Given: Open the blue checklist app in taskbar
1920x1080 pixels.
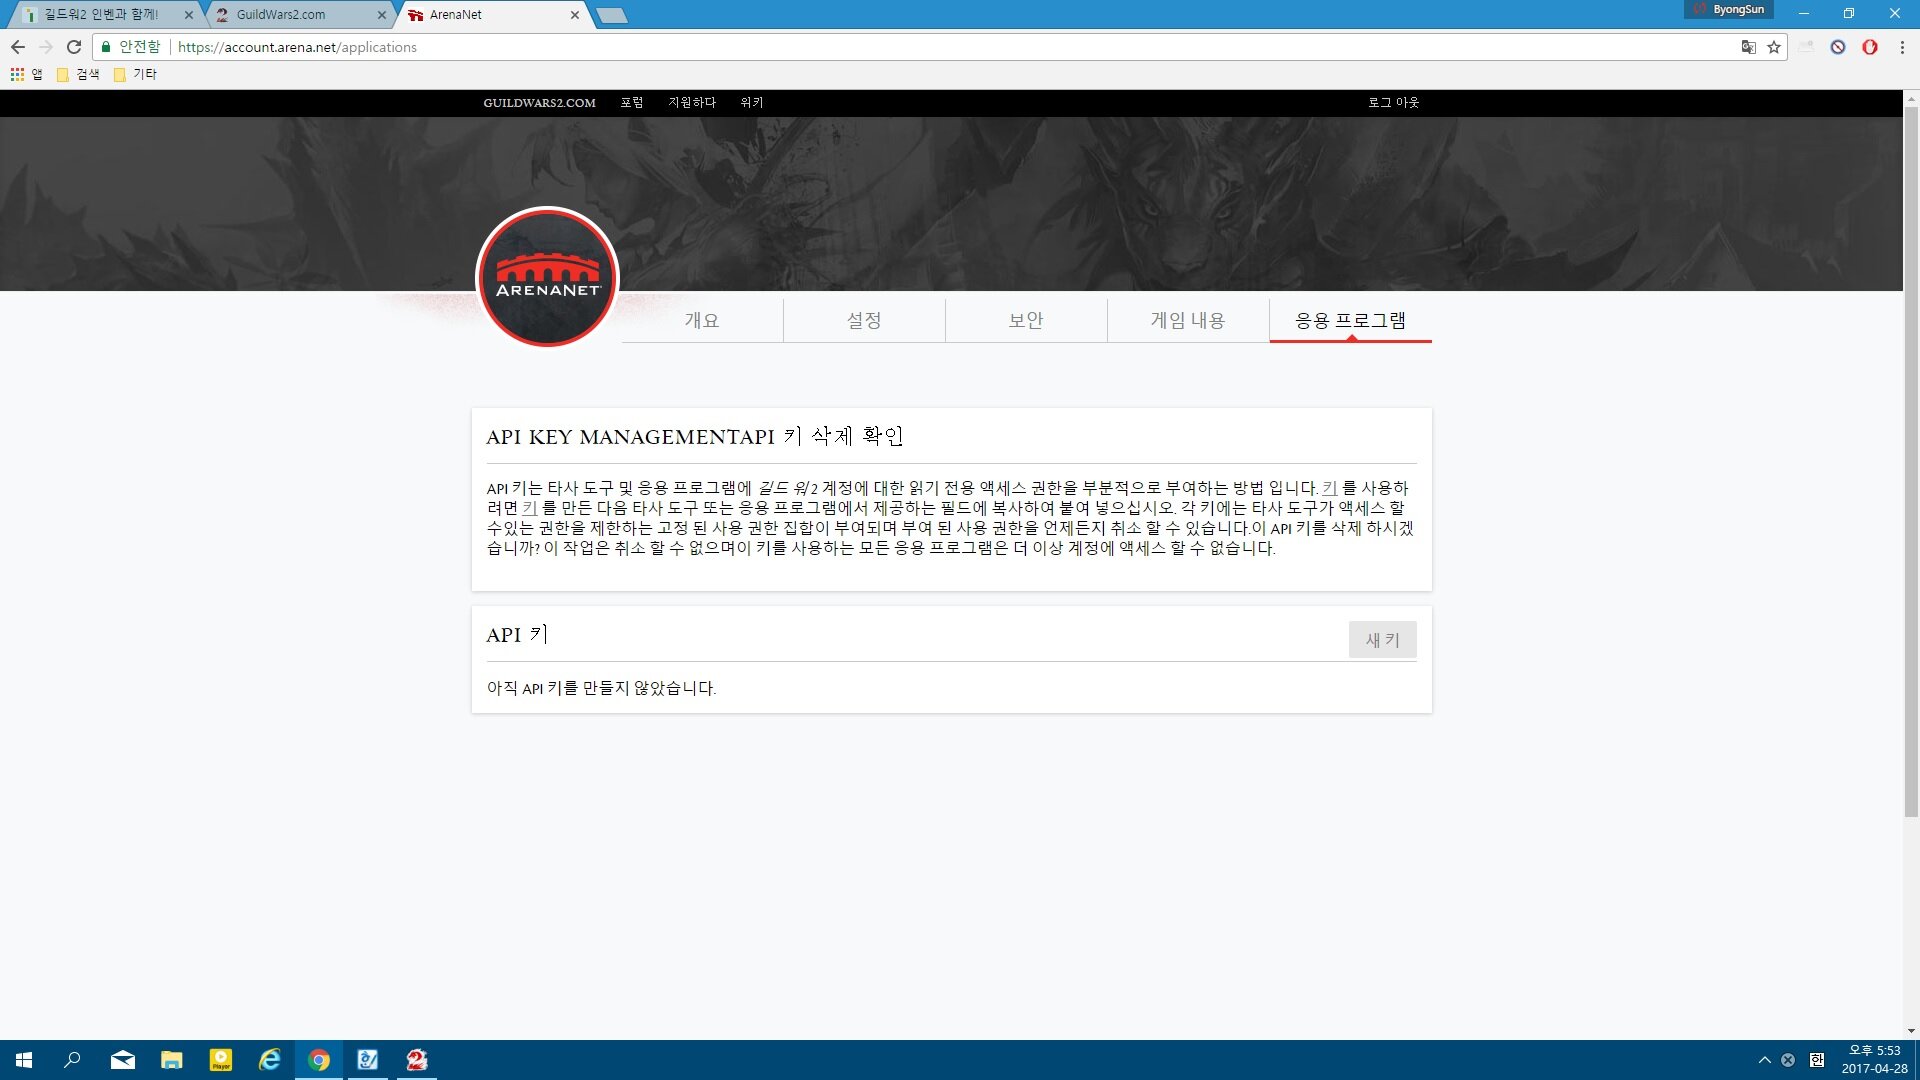Looking at the screenshot, I should click(x=367, y=1060).
